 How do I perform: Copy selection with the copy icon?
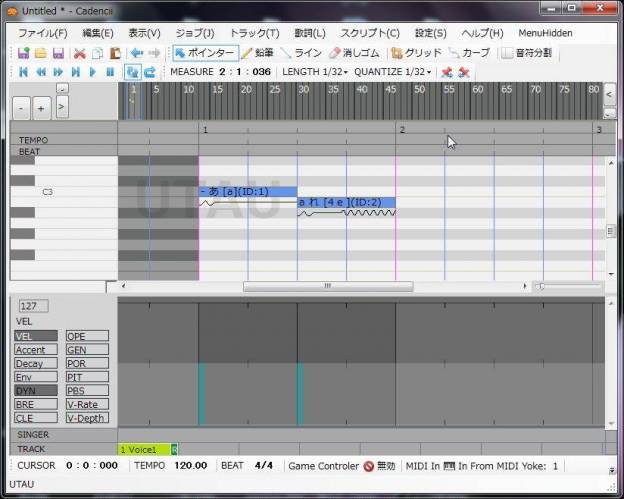pyautogui.click(x=97, y=53)
